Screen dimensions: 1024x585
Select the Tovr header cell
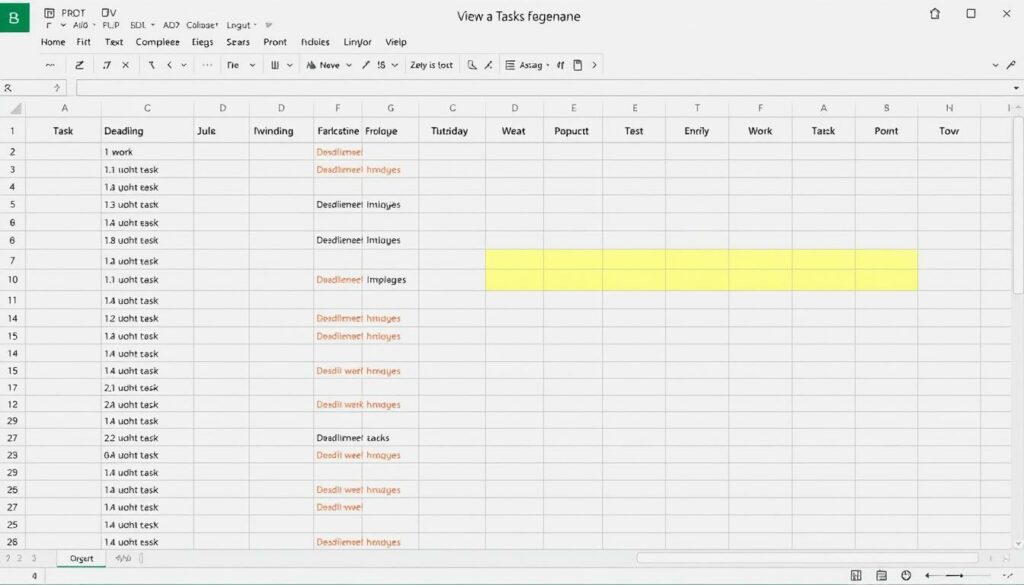coord(949,131)
